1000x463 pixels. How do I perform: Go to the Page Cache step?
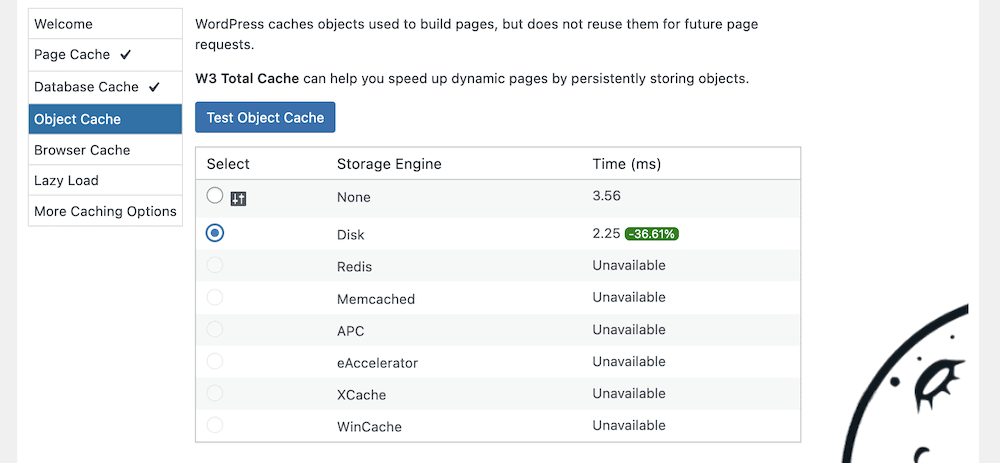coord(72,55)
